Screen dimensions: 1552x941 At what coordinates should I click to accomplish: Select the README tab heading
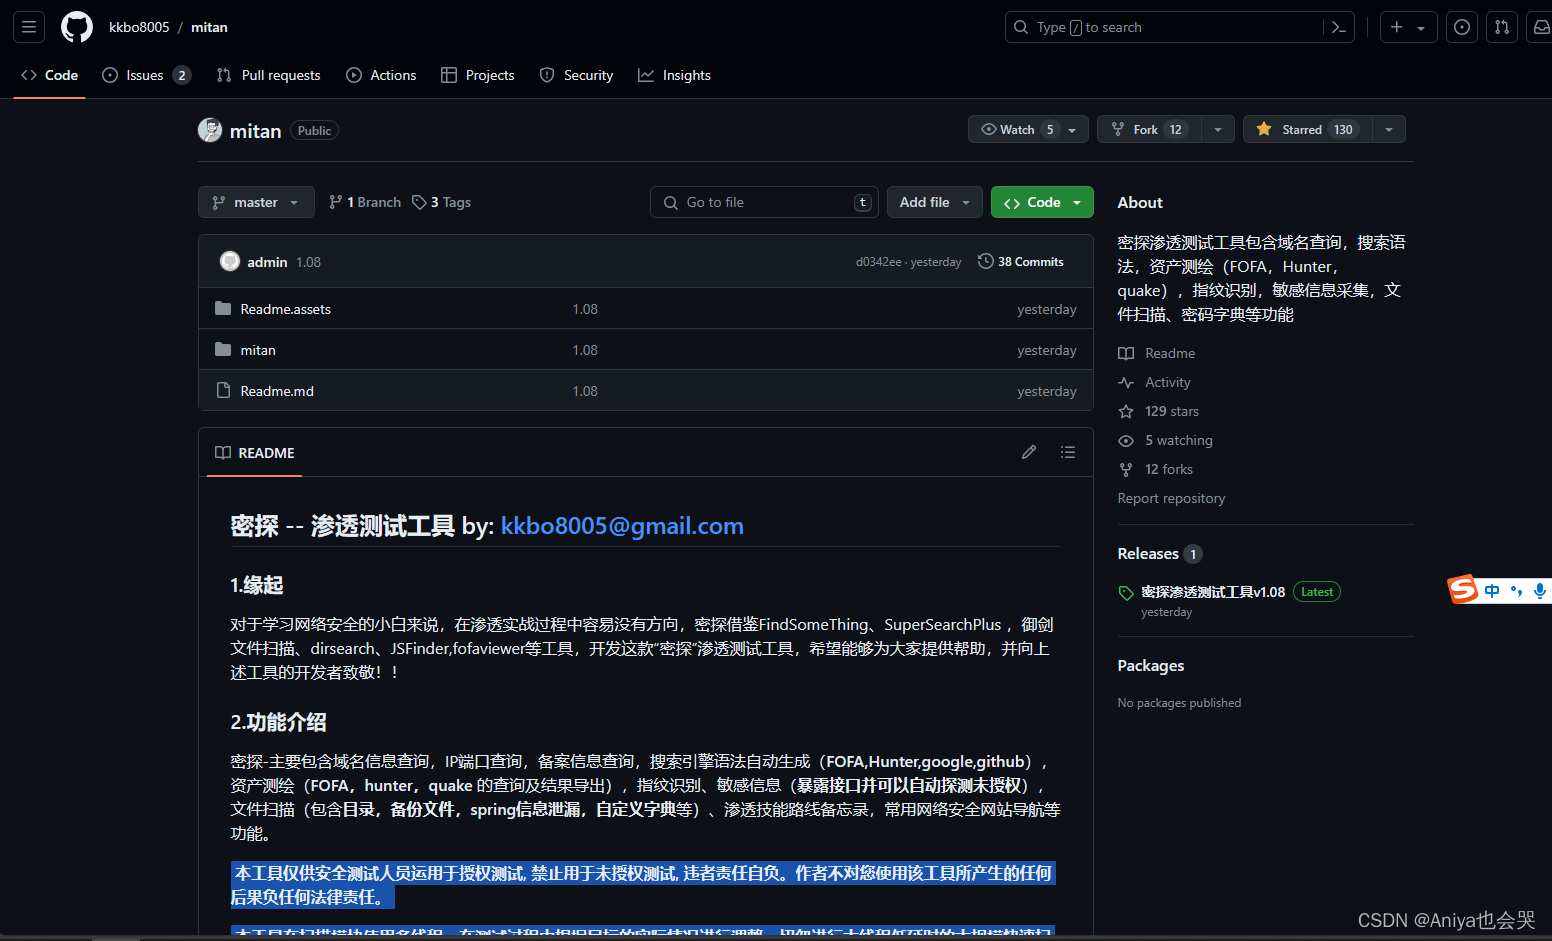click(x=255, y=453)
